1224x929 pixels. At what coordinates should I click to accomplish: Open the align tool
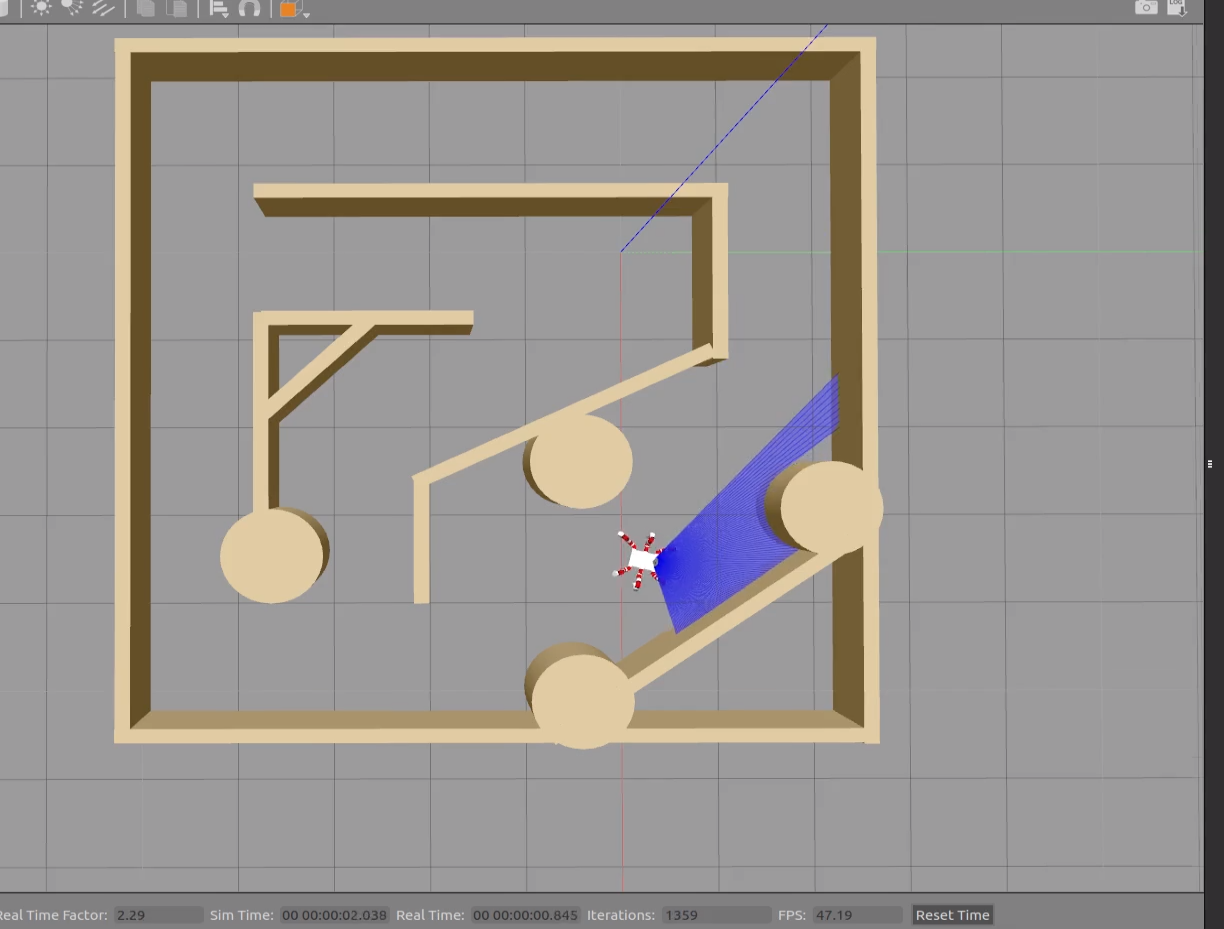point(219,9)
